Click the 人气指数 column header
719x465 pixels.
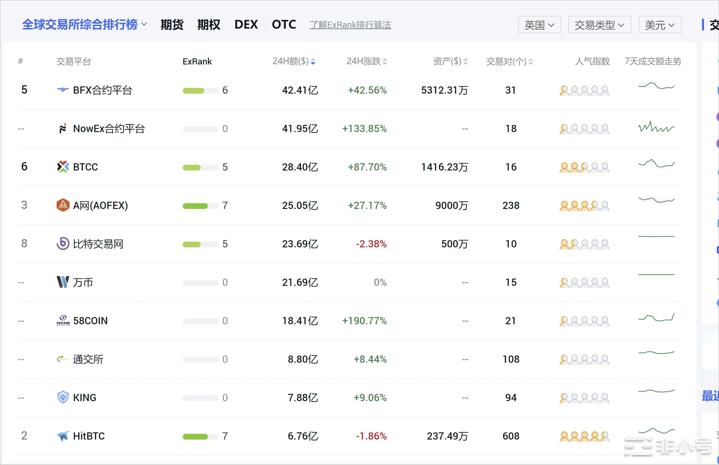592,61
